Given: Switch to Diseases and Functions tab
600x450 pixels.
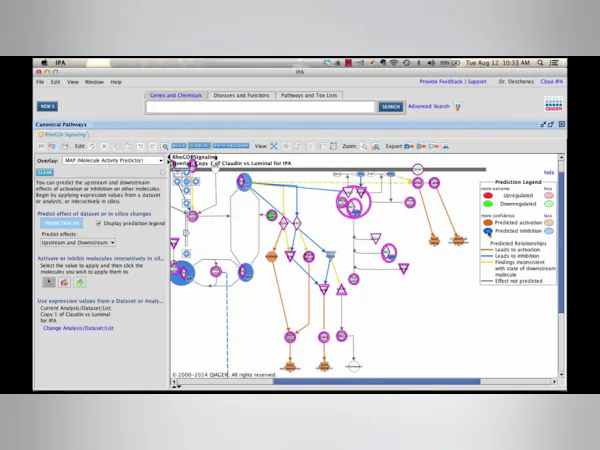Looking at the screenshot, I should (241, 95).
